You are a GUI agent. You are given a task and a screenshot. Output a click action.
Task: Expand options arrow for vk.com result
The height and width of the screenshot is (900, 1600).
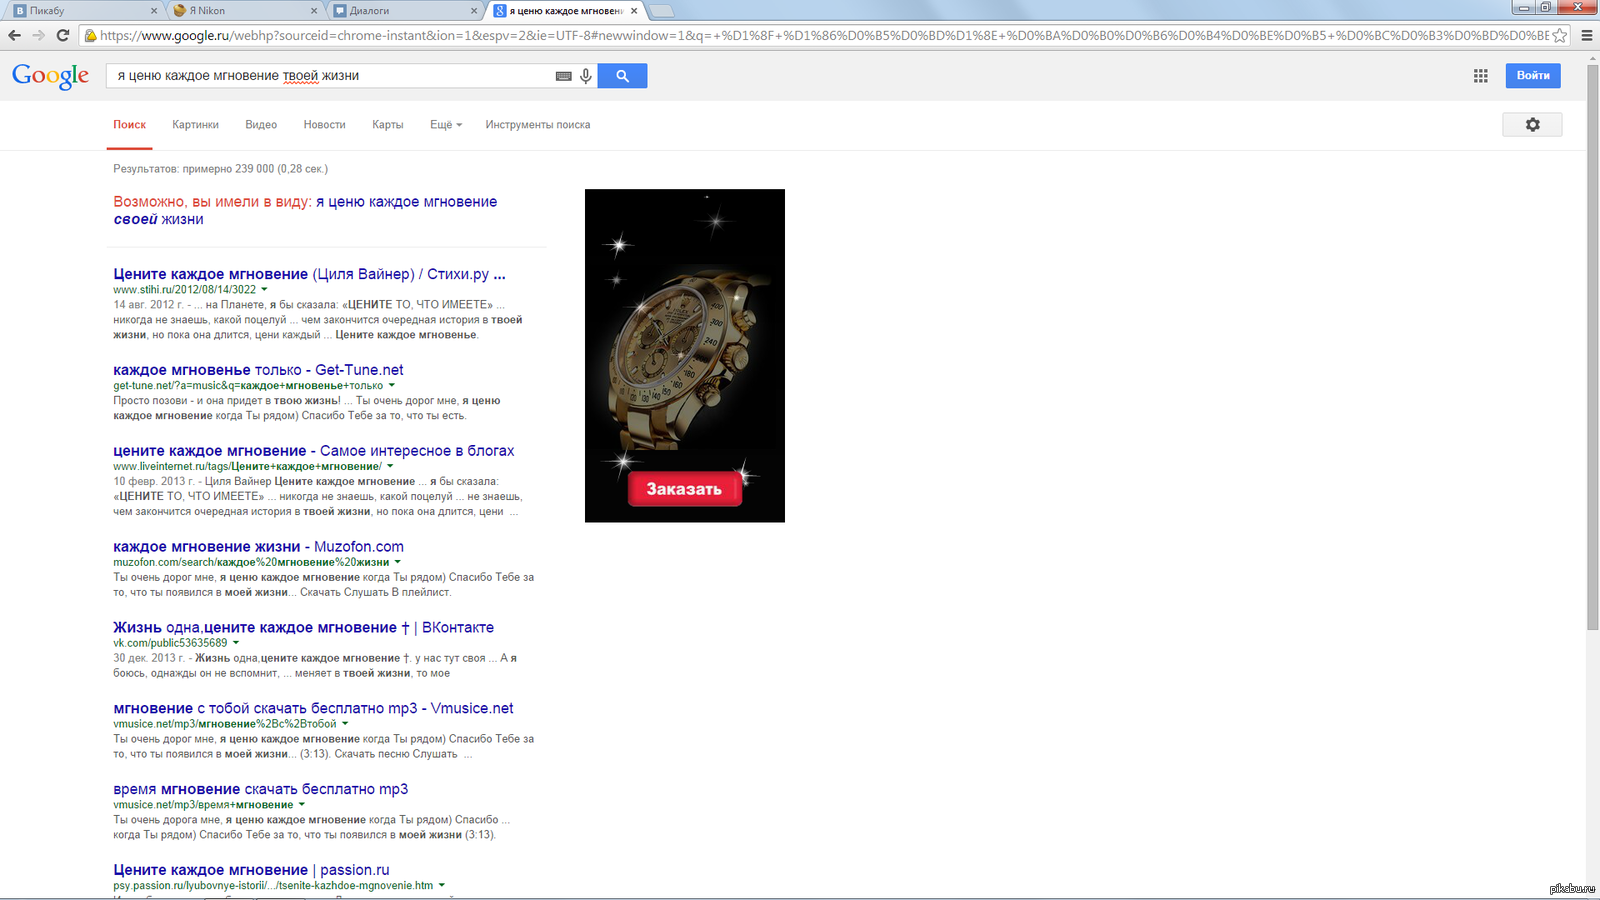236,643
